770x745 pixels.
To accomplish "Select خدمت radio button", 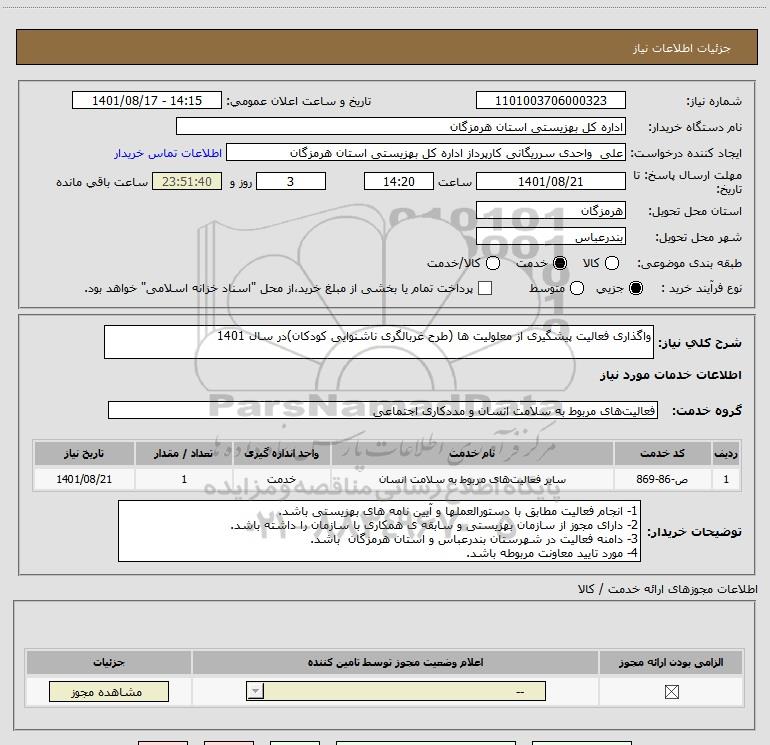I will [560, 263].
